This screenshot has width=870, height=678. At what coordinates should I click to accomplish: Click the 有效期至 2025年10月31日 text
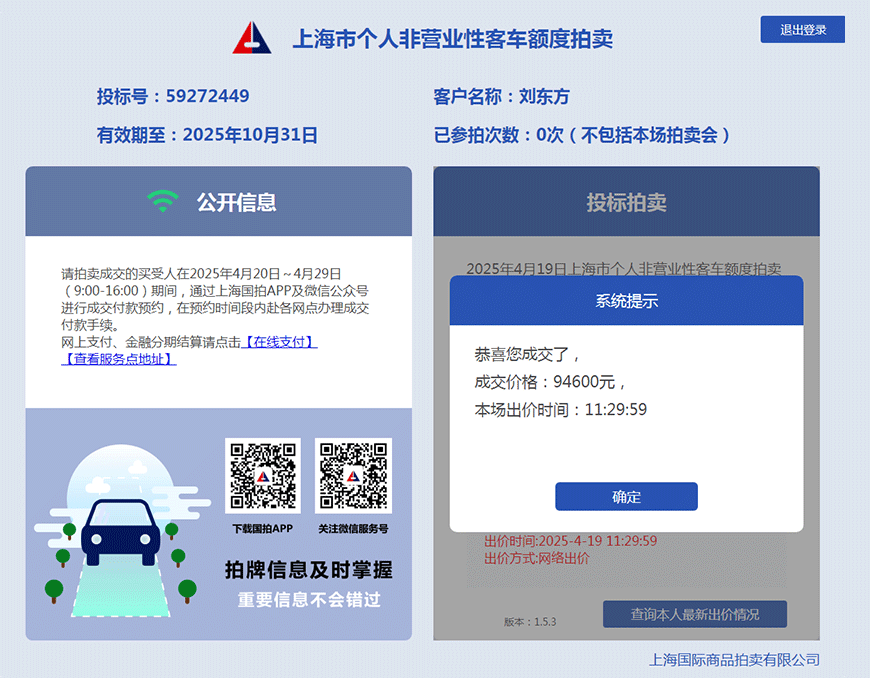tap(207, 135)
